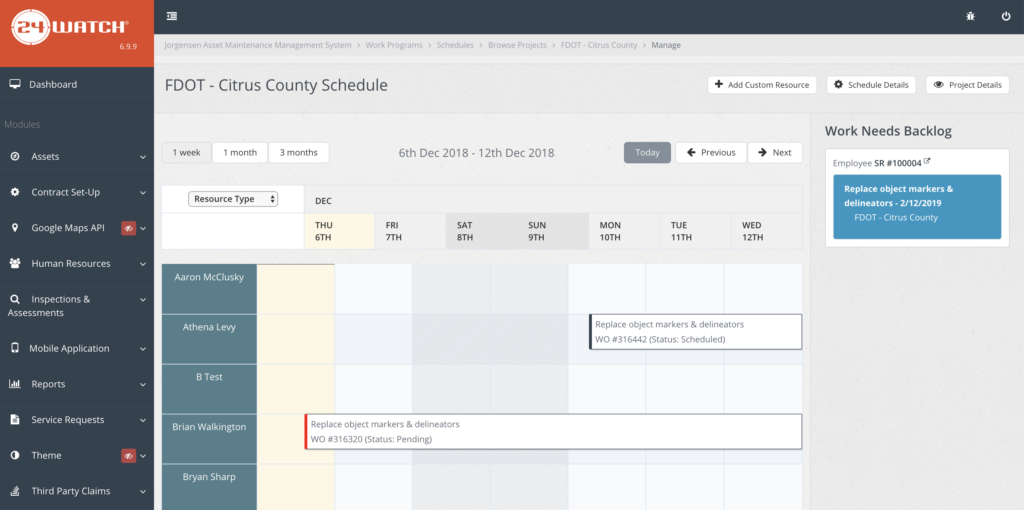The image size is (1024, 510).
Task: Click the right arrow icon on Next
Action: pos(762,152)
